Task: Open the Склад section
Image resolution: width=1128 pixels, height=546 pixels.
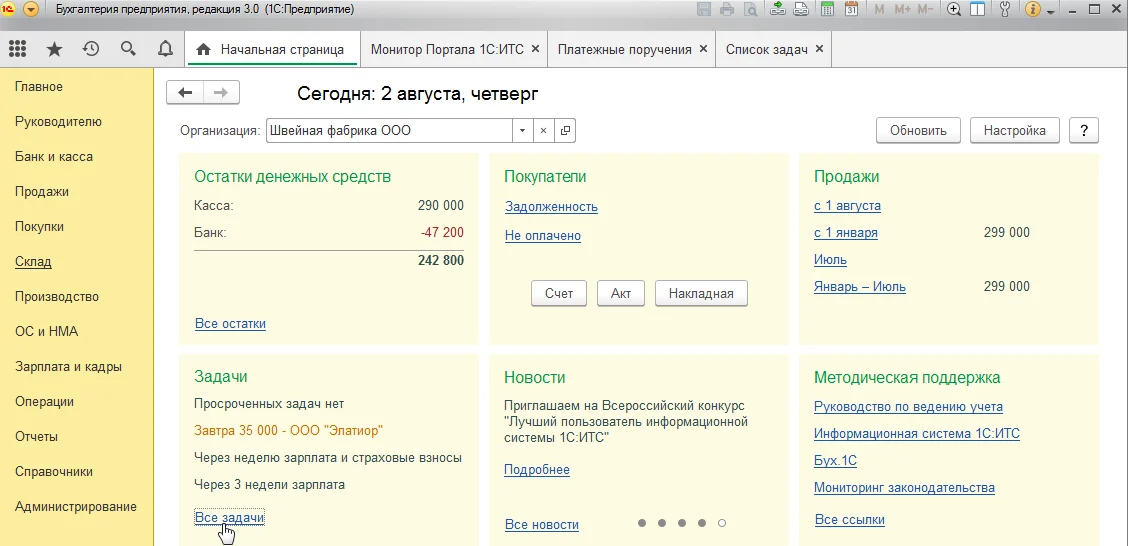Action: click(33, 262)
